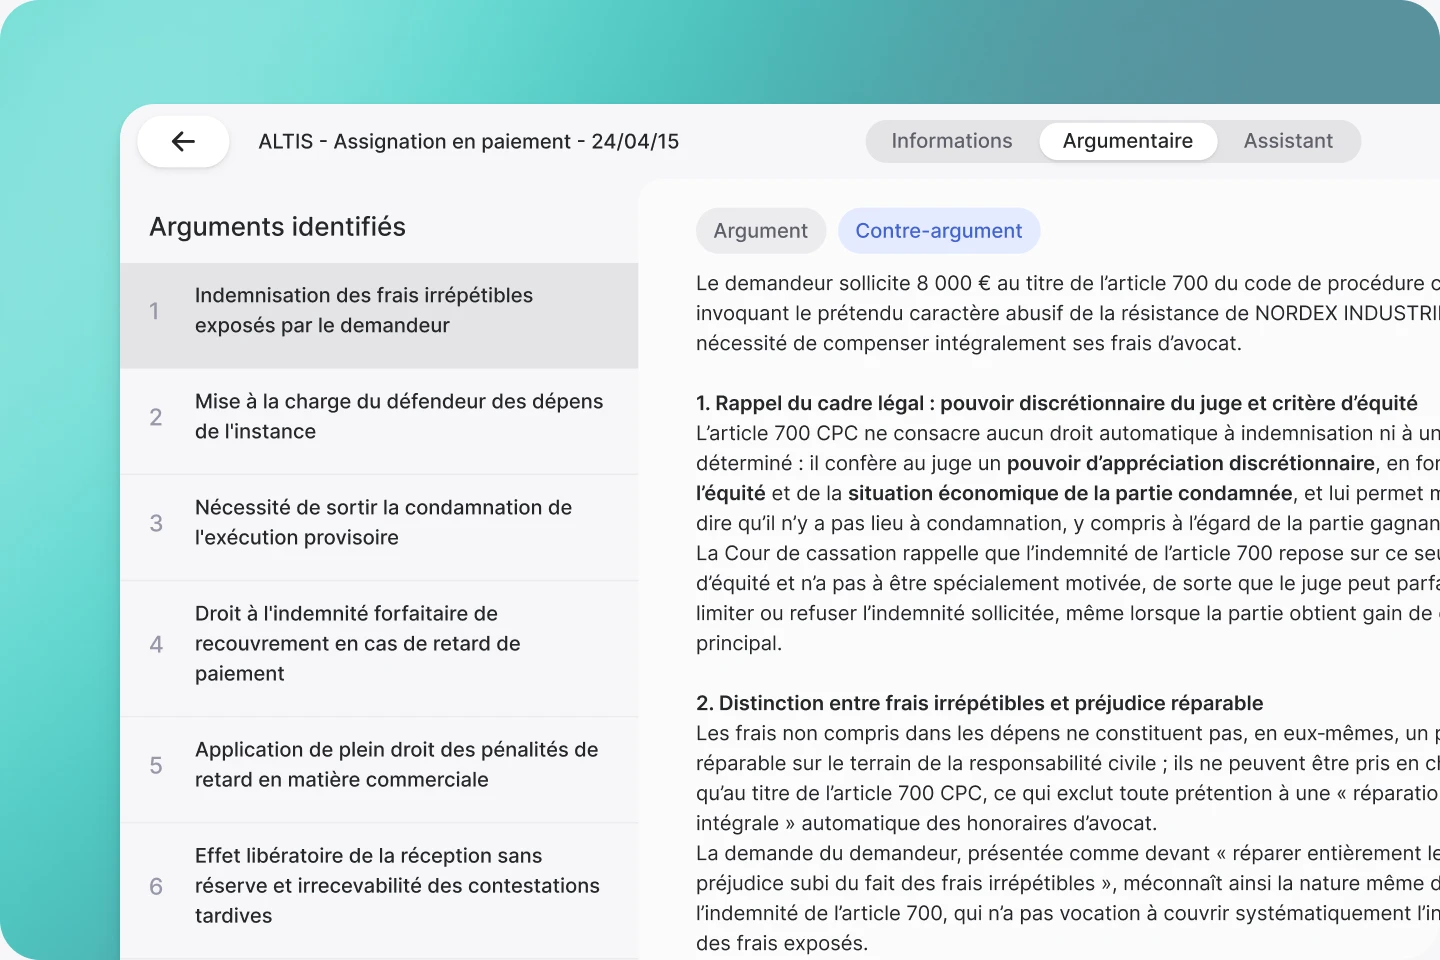Click the line starting 'La demande du demandeur, présentée'
Image resolution: width=1440 pixels, height=960 pixels.
(x=1068, y=853)
